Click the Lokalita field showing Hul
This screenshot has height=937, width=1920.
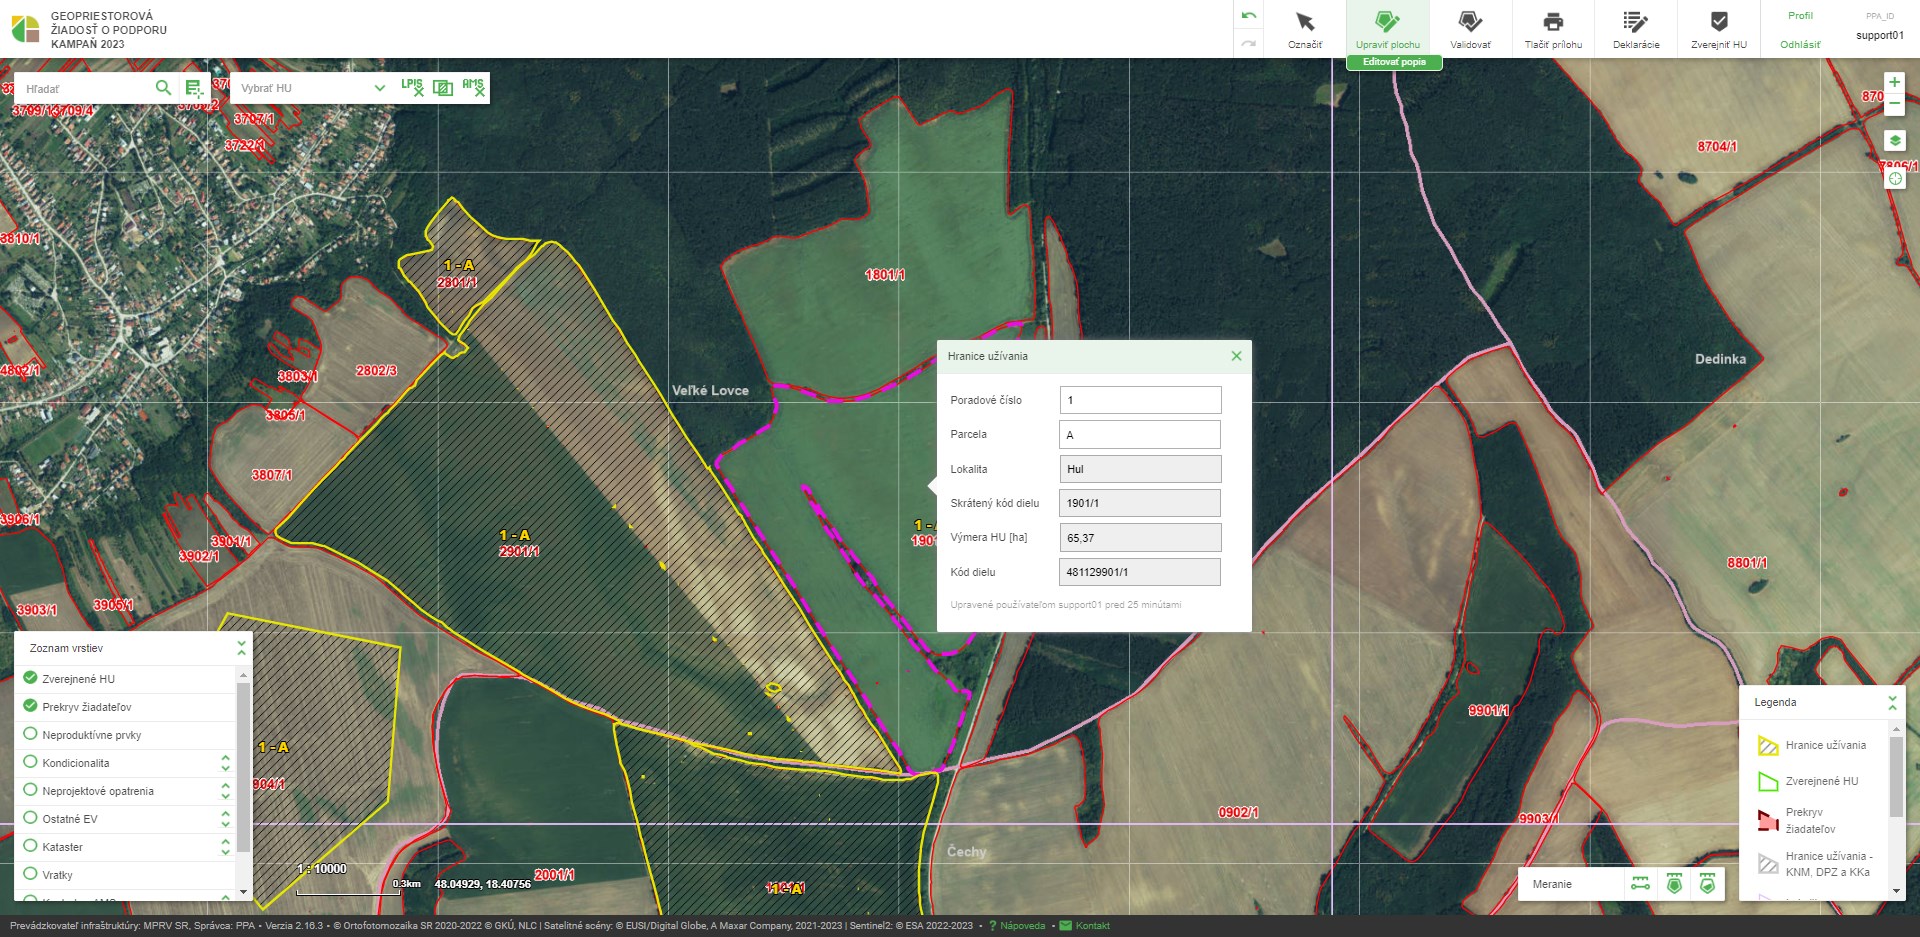pos(1140,469)
